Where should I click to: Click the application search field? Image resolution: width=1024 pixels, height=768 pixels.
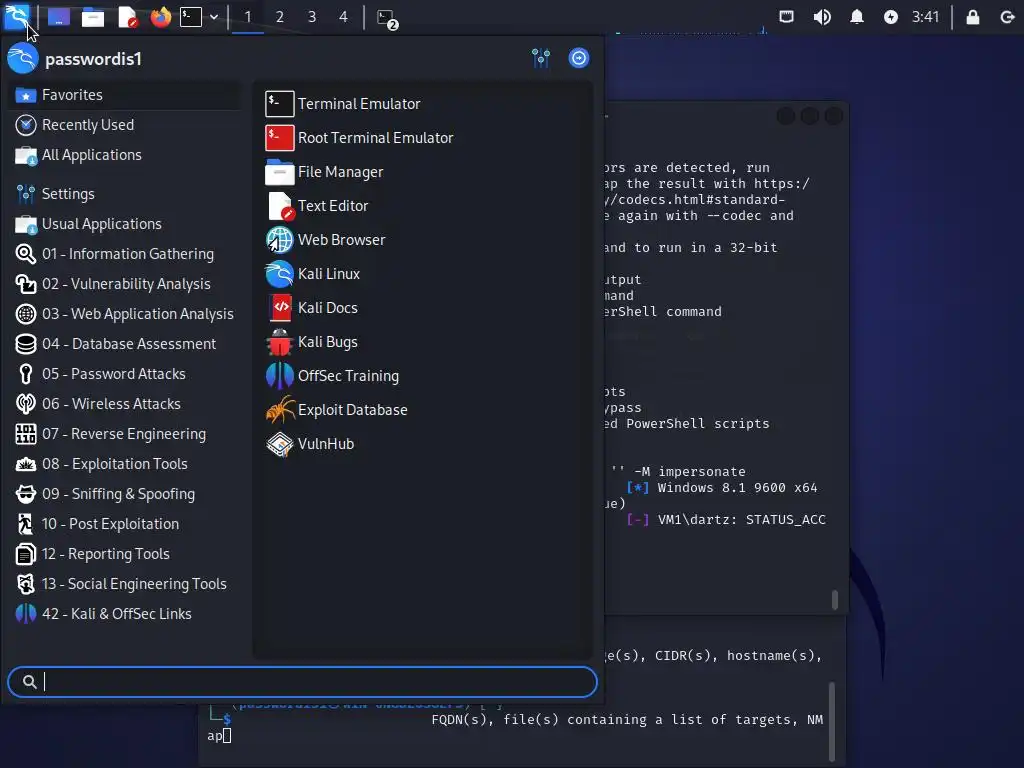pyautogui.click(x=302, y=682)
